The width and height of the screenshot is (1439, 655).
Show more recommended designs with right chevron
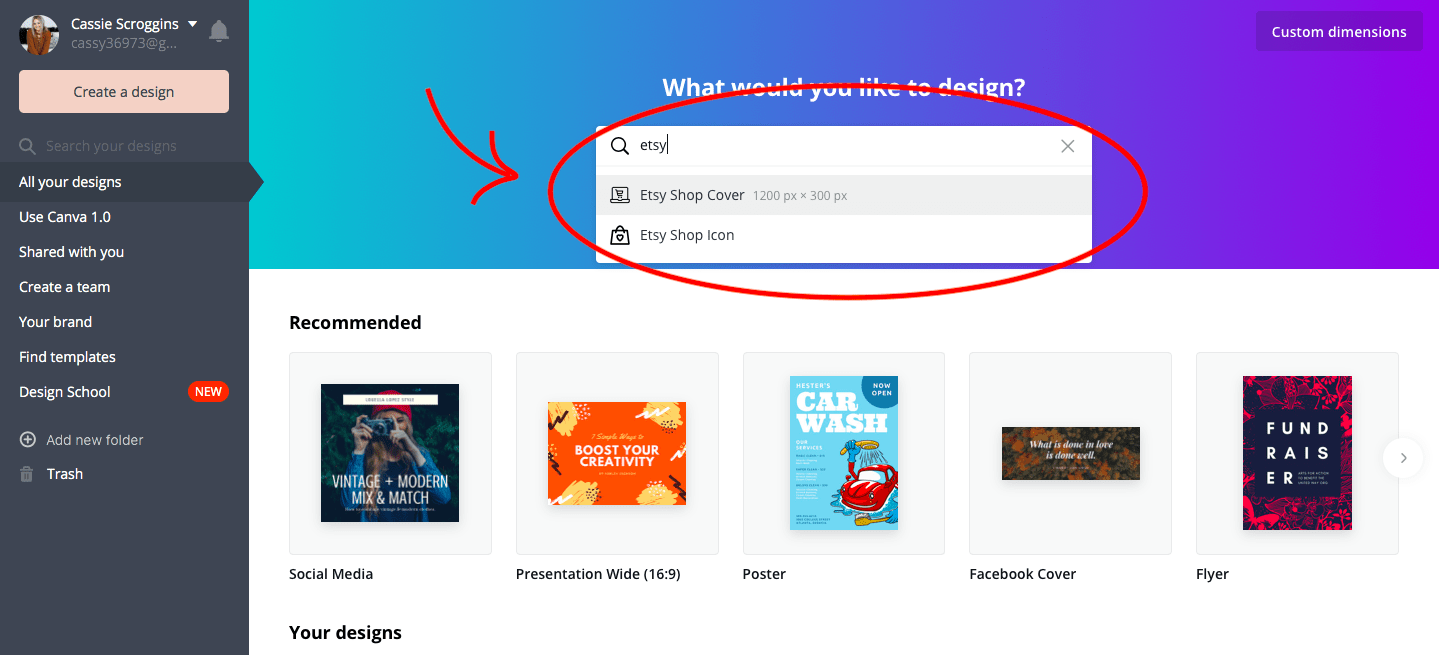pyautogui.click(x=1403, y=458)
